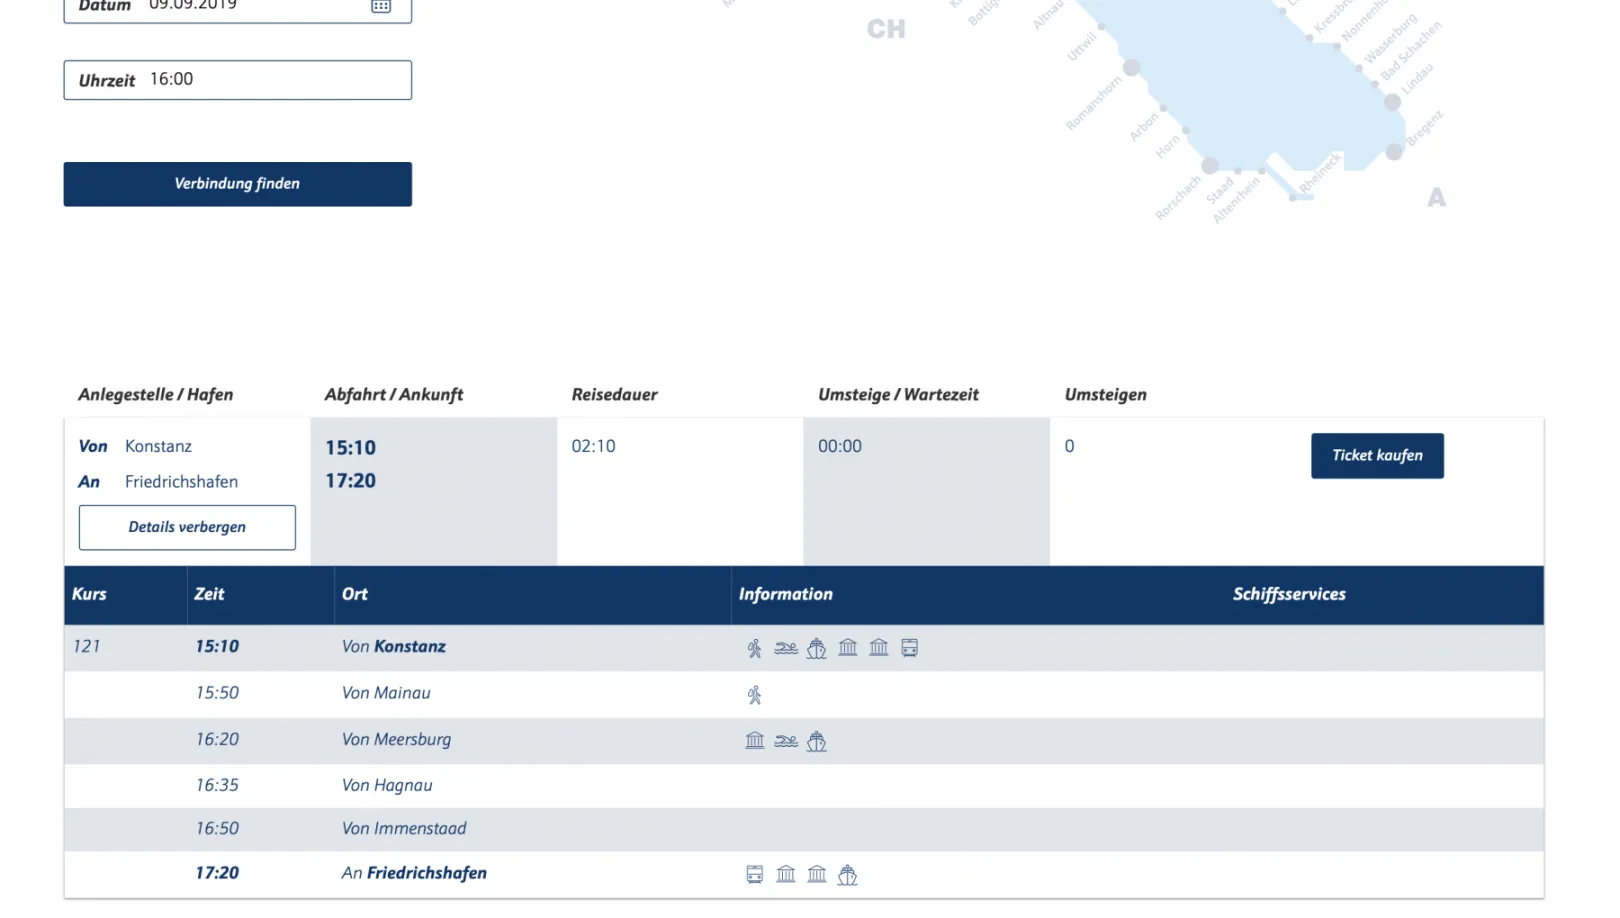Image resolution: width=1620 pixels, height=918 pixels.
Task: Select the Romanshorn port dot on the map
Action: point(1131,68)
